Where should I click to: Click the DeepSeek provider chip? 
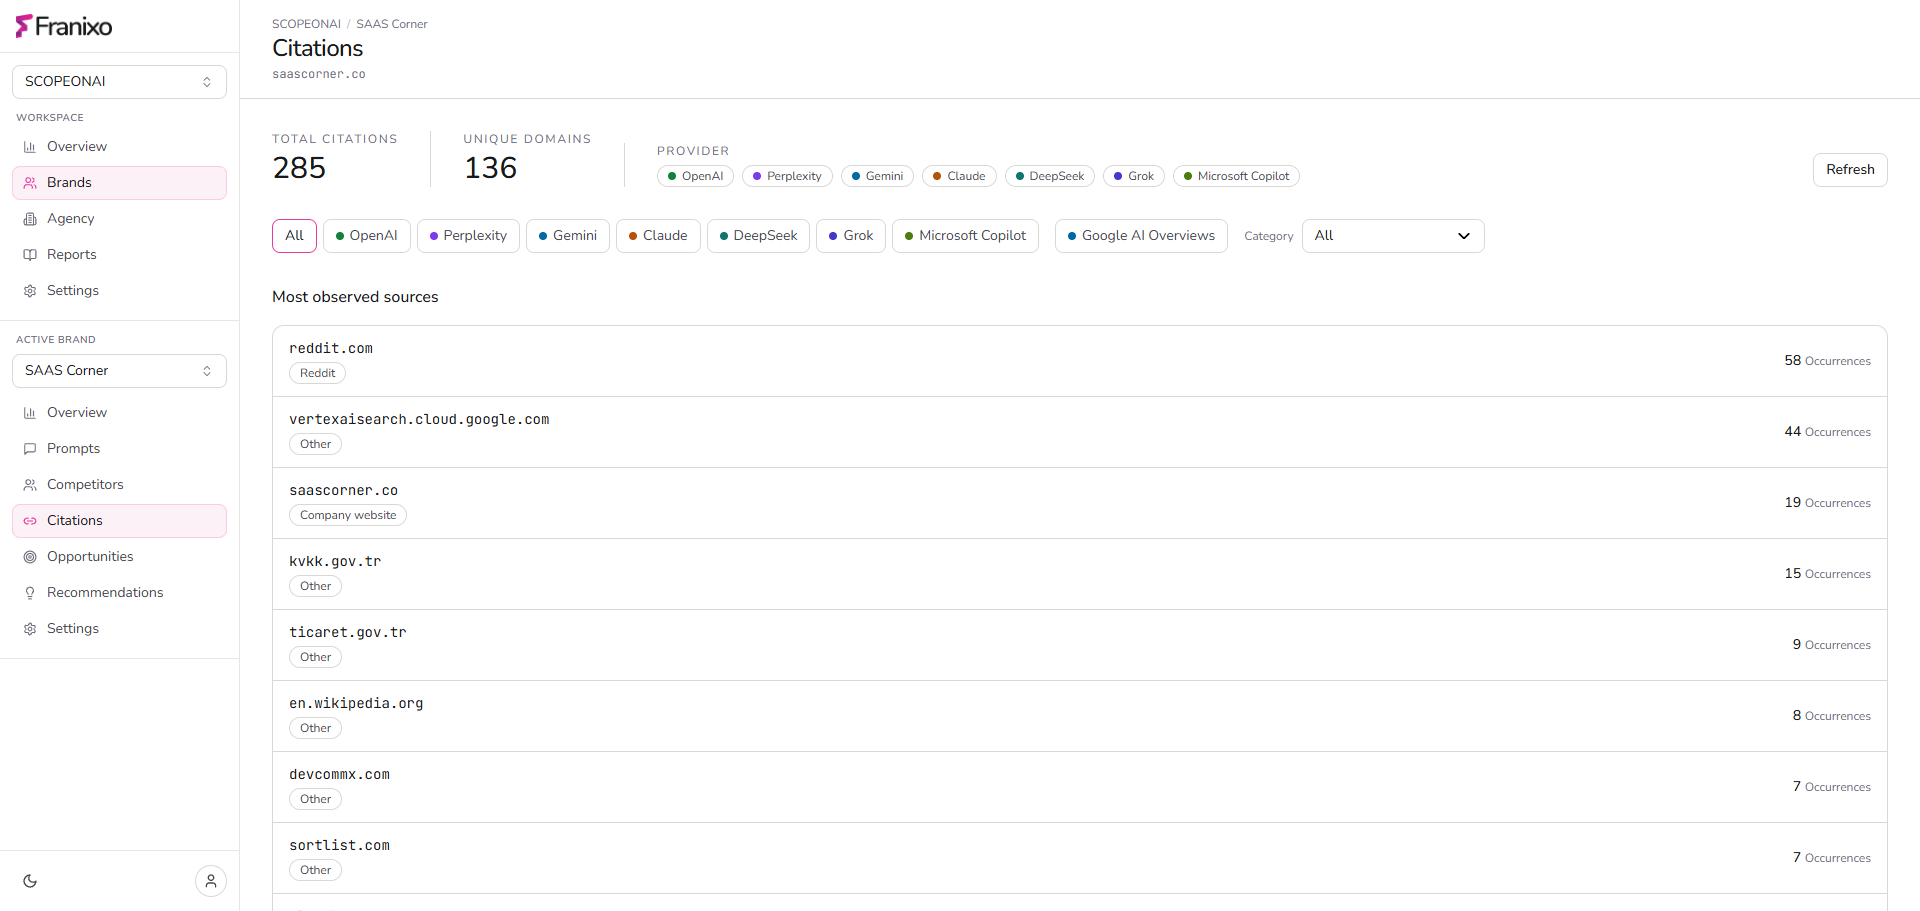tap(1050, 176)
